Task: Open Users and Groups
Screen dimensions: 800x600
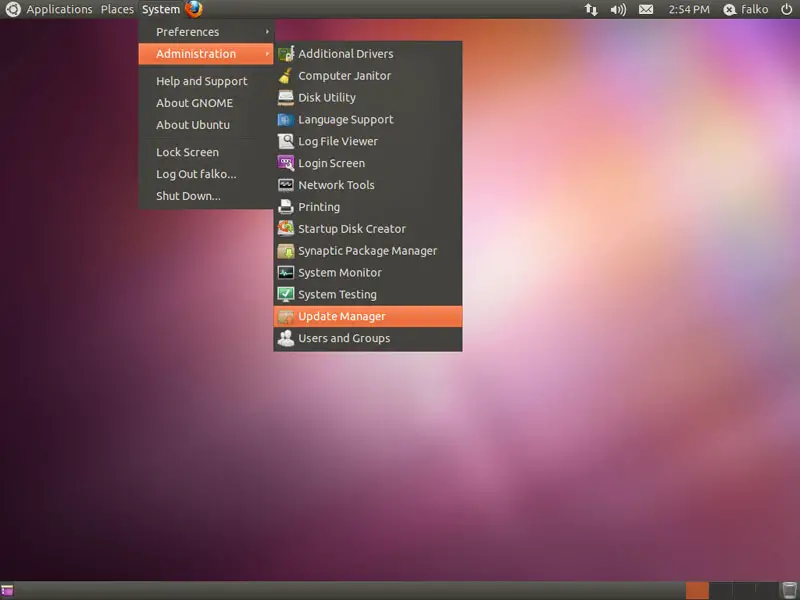Action: (368, 338)
